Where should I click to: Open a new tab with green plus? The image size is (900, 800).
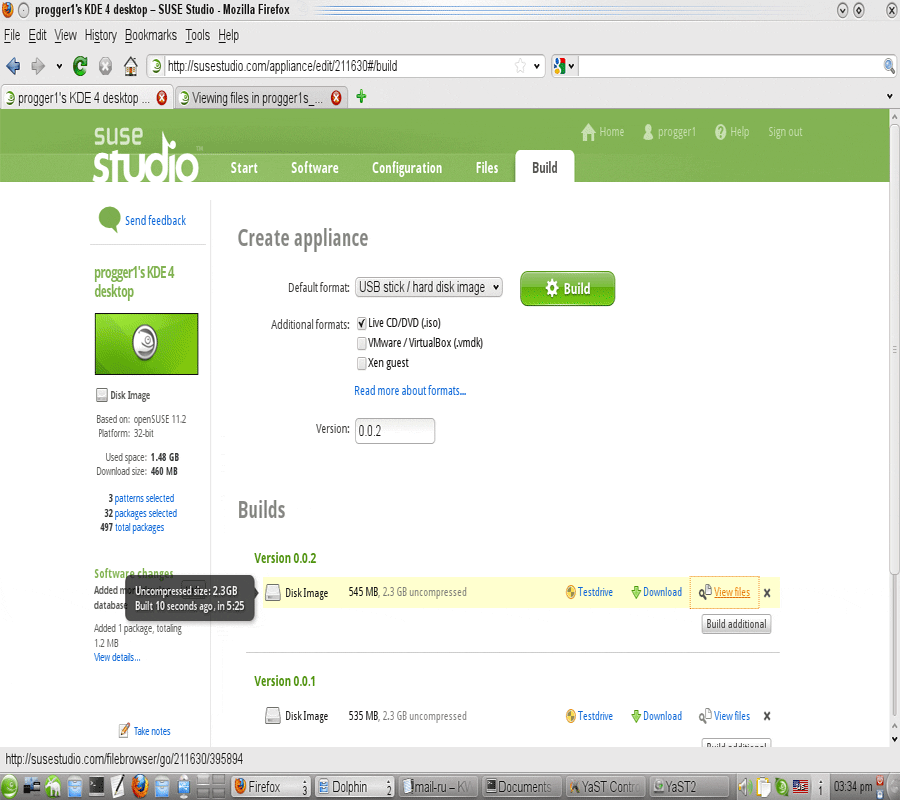point(361,96)
